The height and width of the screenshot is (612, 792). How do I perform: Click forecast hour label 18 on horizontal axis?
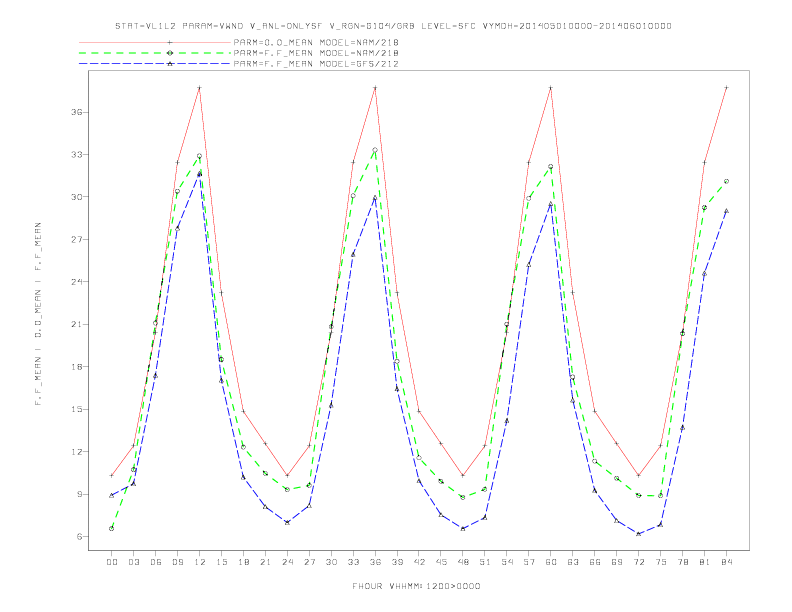(243, 562)
